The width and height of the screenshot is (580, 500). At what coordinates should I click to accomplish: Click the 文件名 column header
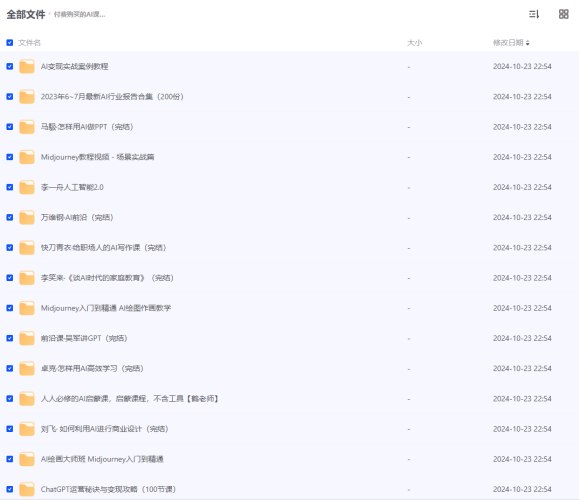point(29,43)
